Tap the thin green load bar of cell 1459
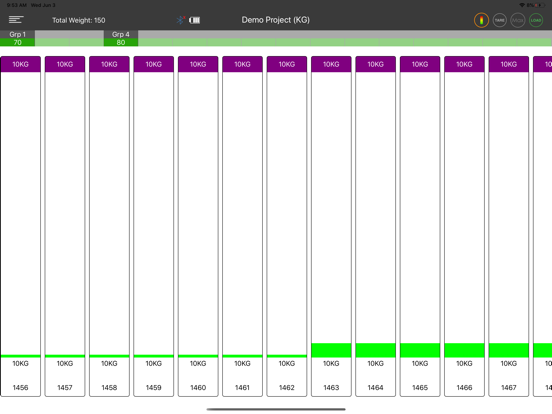This screenshot has width=552, height=414. (x=153, y=356)
